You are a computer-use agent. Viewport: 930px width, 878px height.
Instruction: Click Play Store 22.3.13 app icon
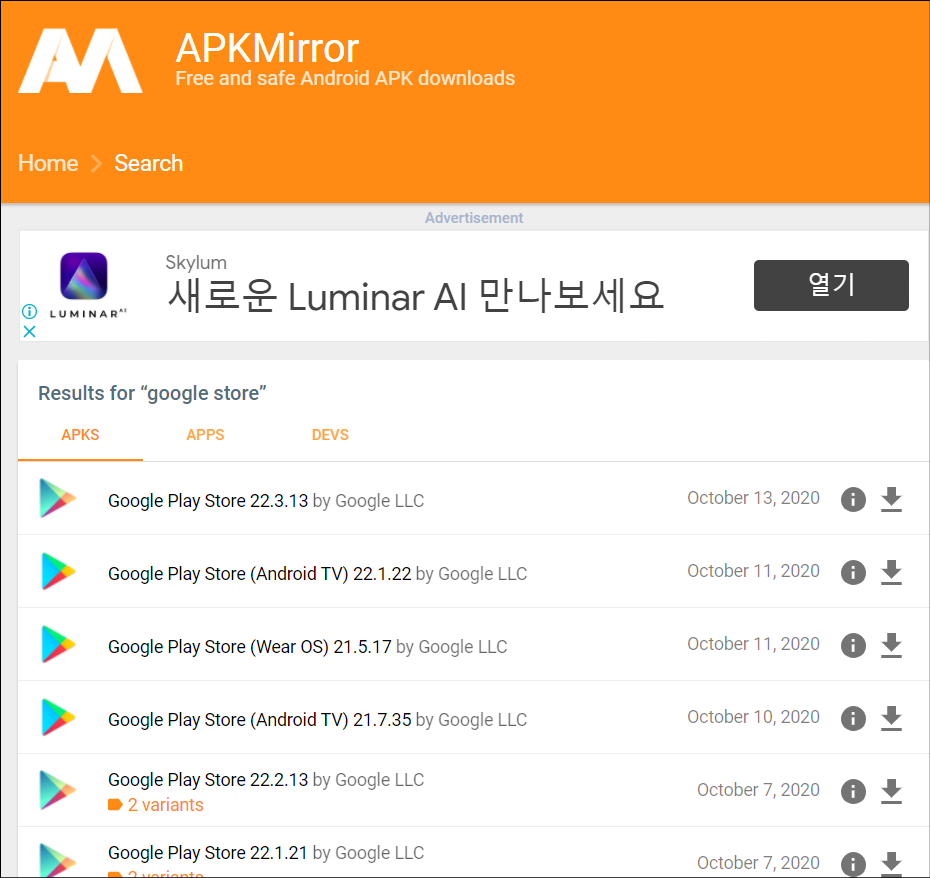point(58,498)
